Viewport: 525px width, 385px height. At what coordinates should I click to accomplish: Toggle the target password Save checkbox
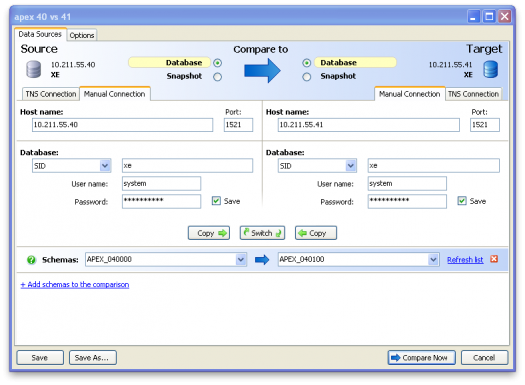[462, 201]
